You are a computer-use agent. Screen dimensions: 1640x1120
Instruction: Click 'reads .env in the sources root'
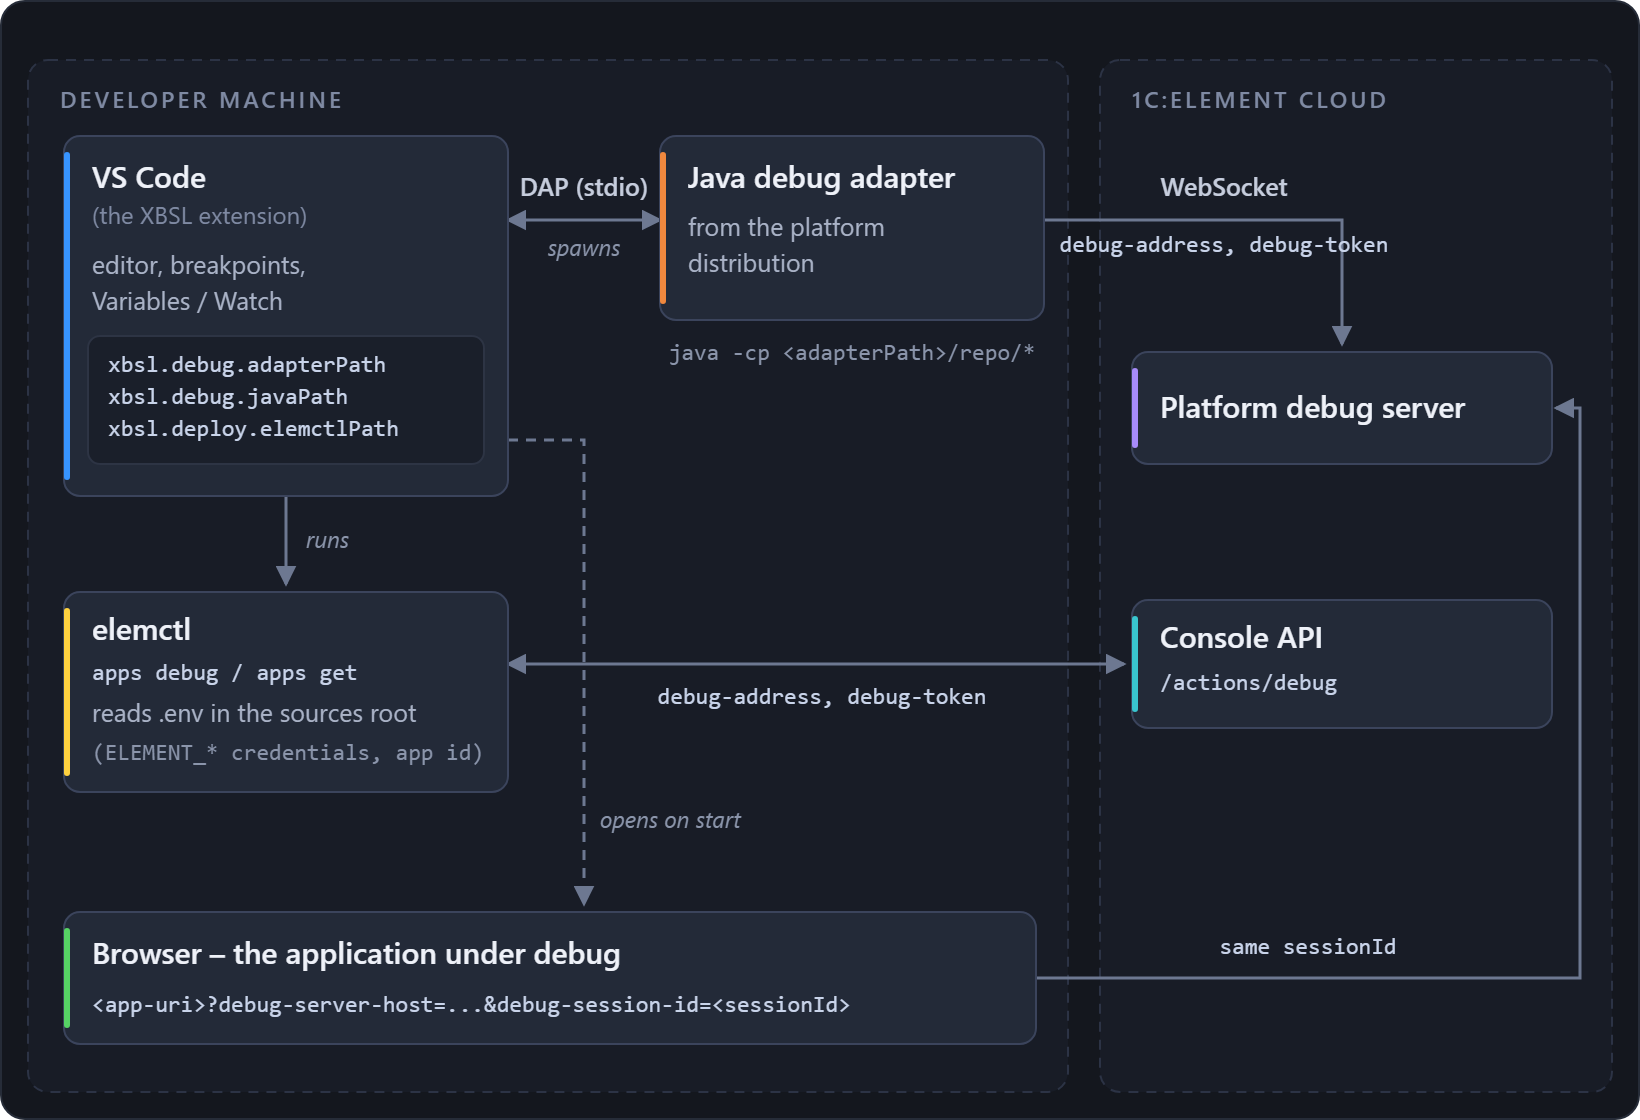point(254,713)
